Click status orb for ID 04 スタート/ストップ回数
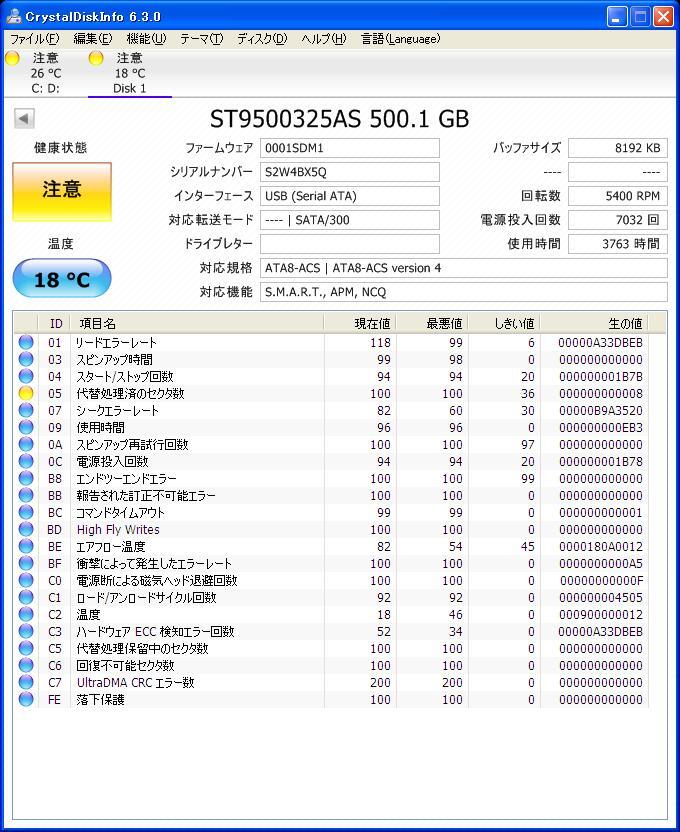This screenshot has height=832, width=680. click(x=26, y=376)
